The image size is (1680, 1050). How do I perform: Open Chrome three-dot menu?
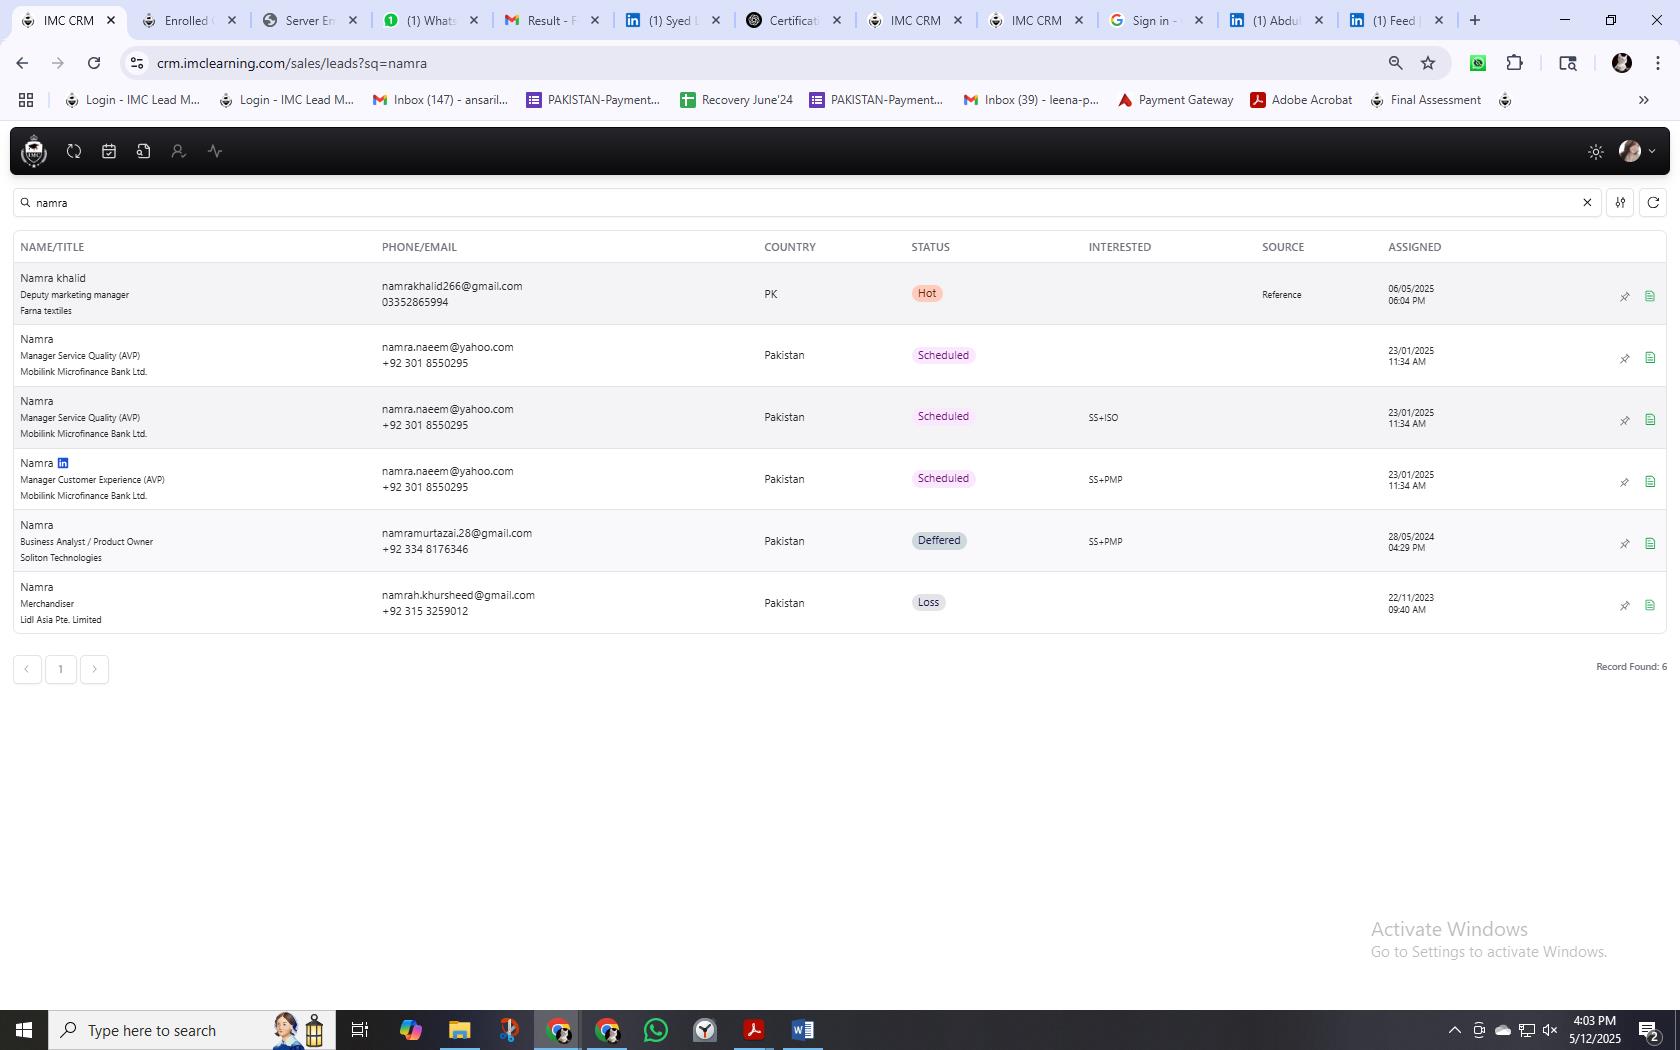[1658, 63]
